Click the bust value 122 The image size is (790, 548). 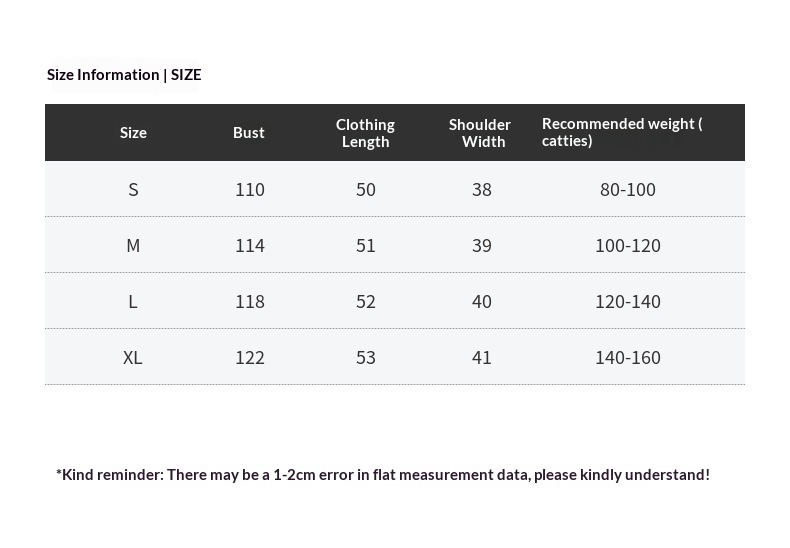coord(250,357)
